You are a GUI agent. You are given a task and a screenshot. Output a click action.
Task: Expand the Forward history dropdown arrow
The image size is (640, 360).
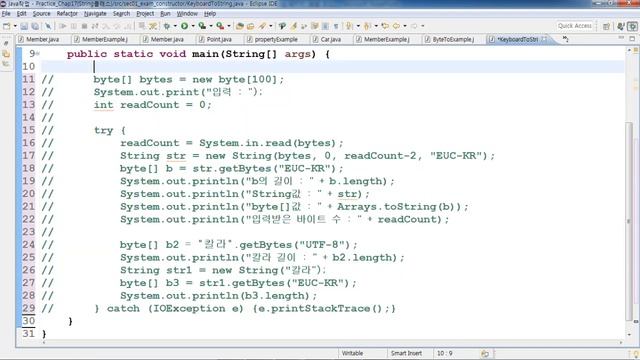(x=423, y=26)
